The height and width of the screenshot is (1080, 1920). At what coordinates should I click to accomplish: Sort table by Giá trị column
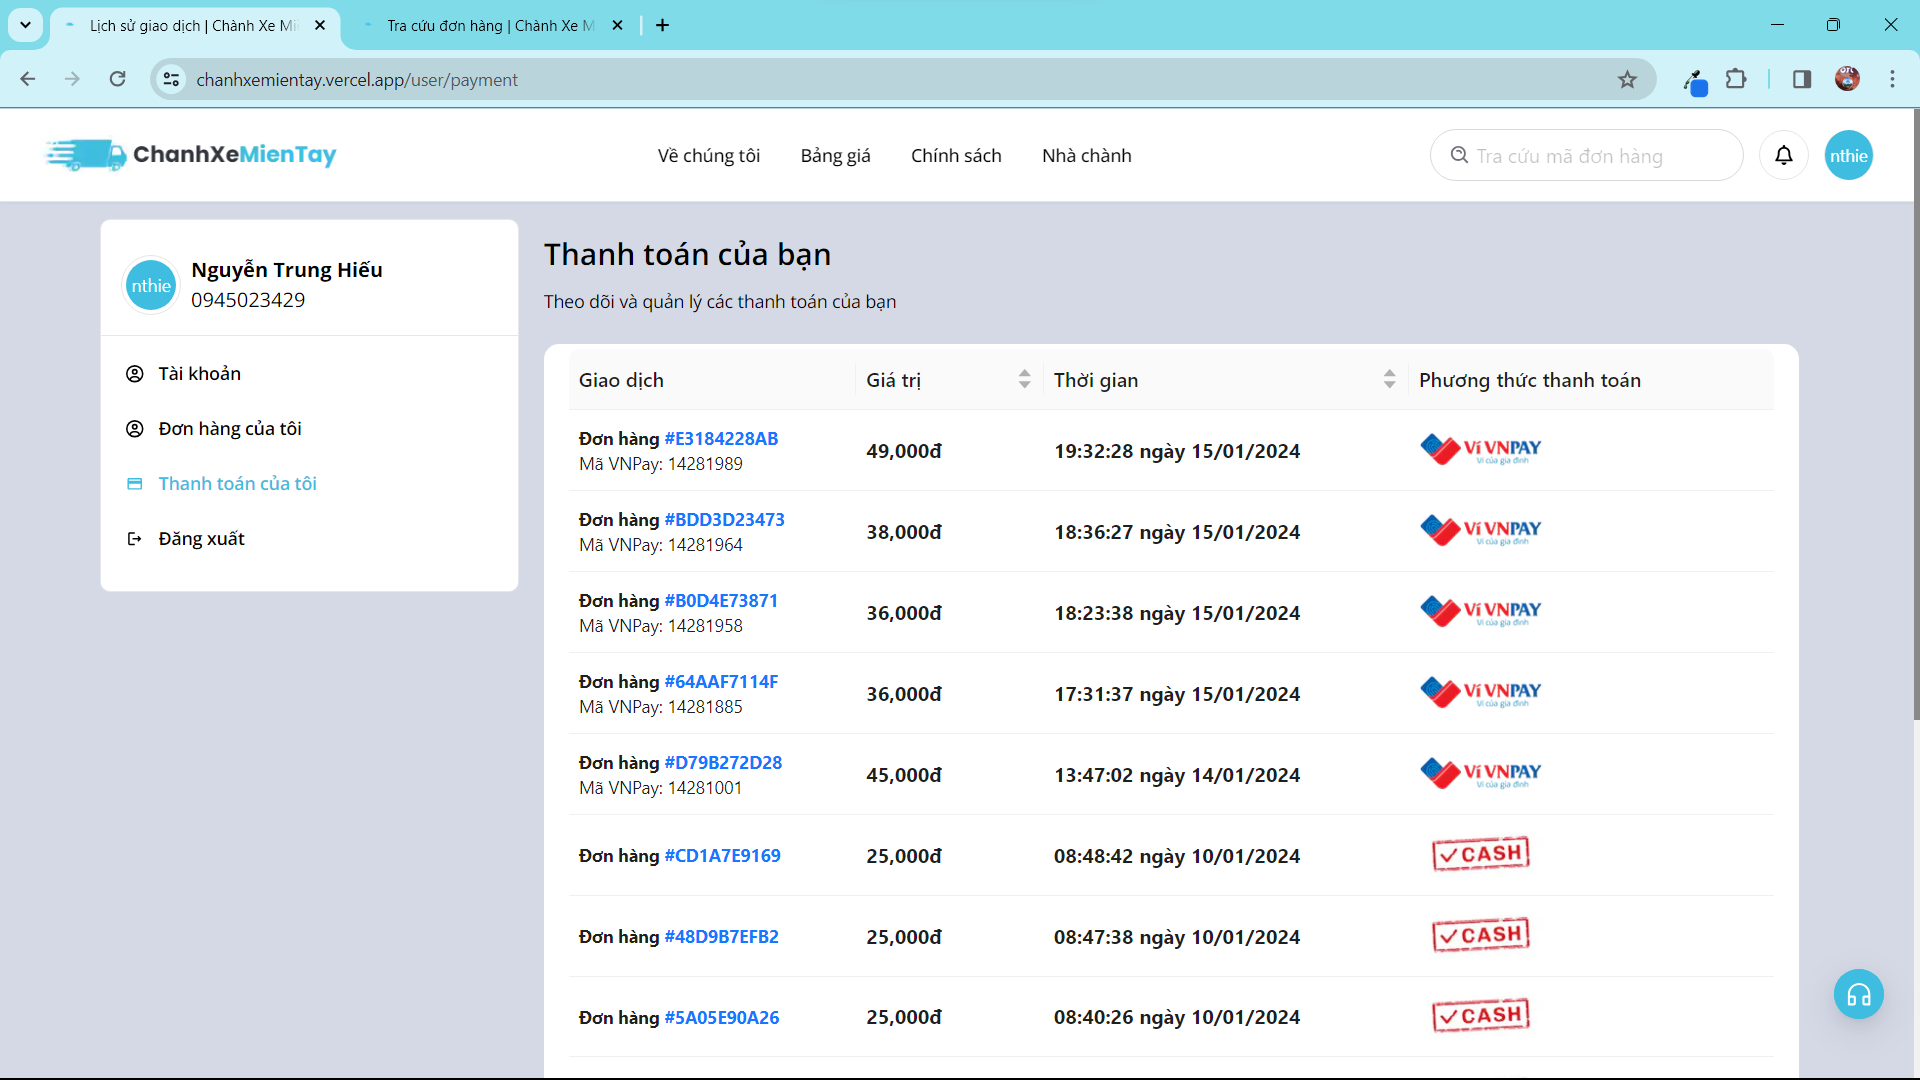(x=1024, y=380)
